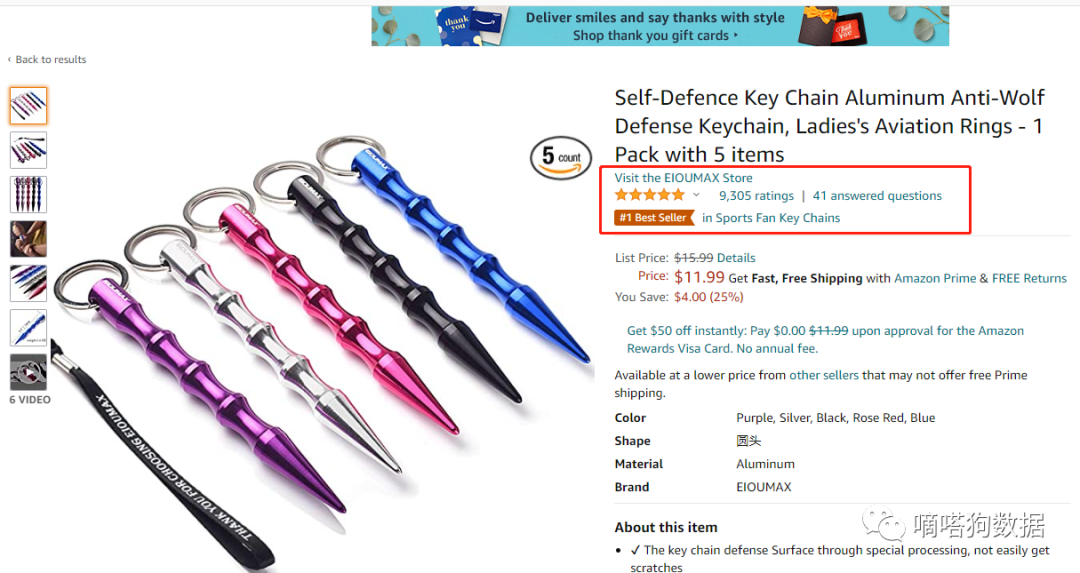1080x573 pixels.
Task: Select the fifth thumbnail of keychain tips
Action: pos(28,283)
